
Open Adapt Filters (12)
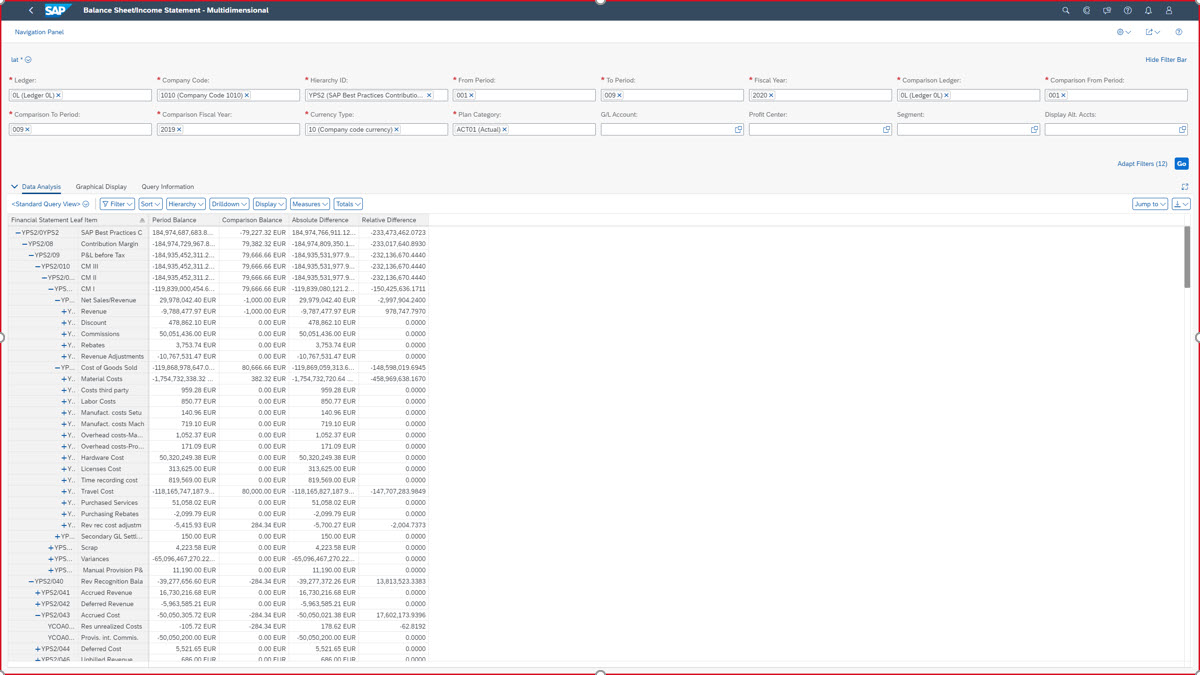(x=1142, y=163)
